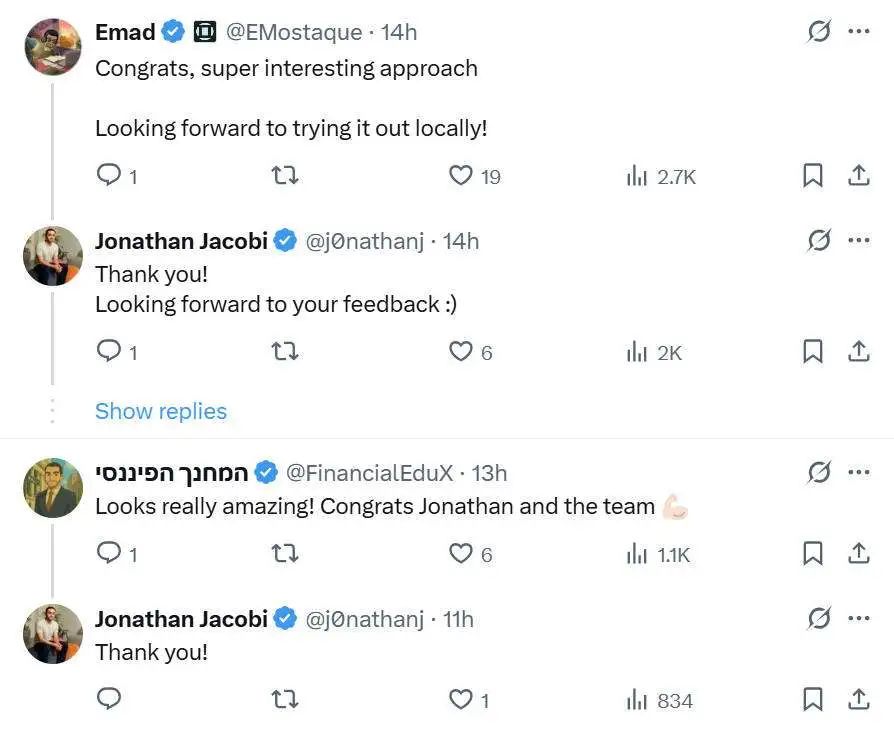Share Jonathan's 11h 'Thank you!' tweet
The height and width of the screenshot is (732, 894).
pos(859,699)
